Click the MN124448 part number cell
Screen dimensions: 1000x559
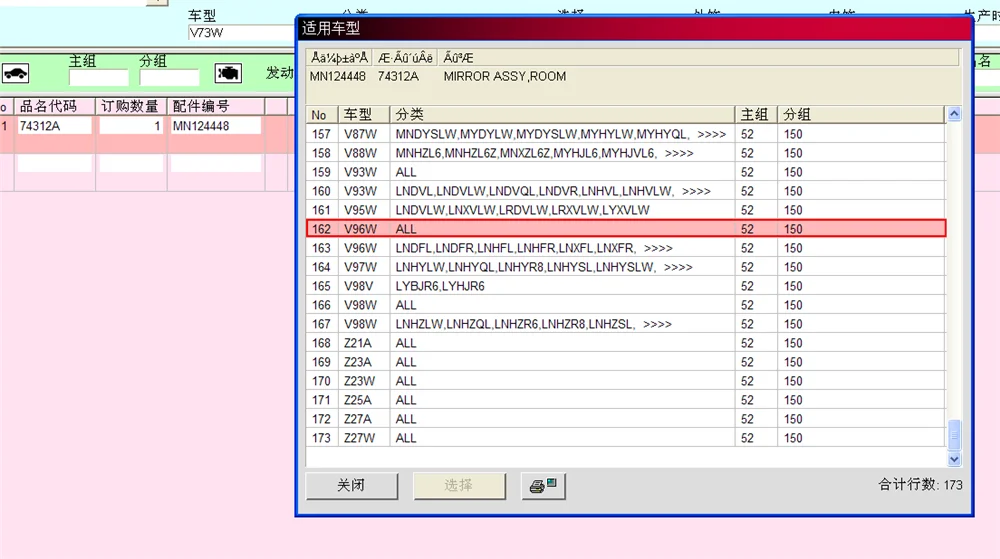click(216, 126)
